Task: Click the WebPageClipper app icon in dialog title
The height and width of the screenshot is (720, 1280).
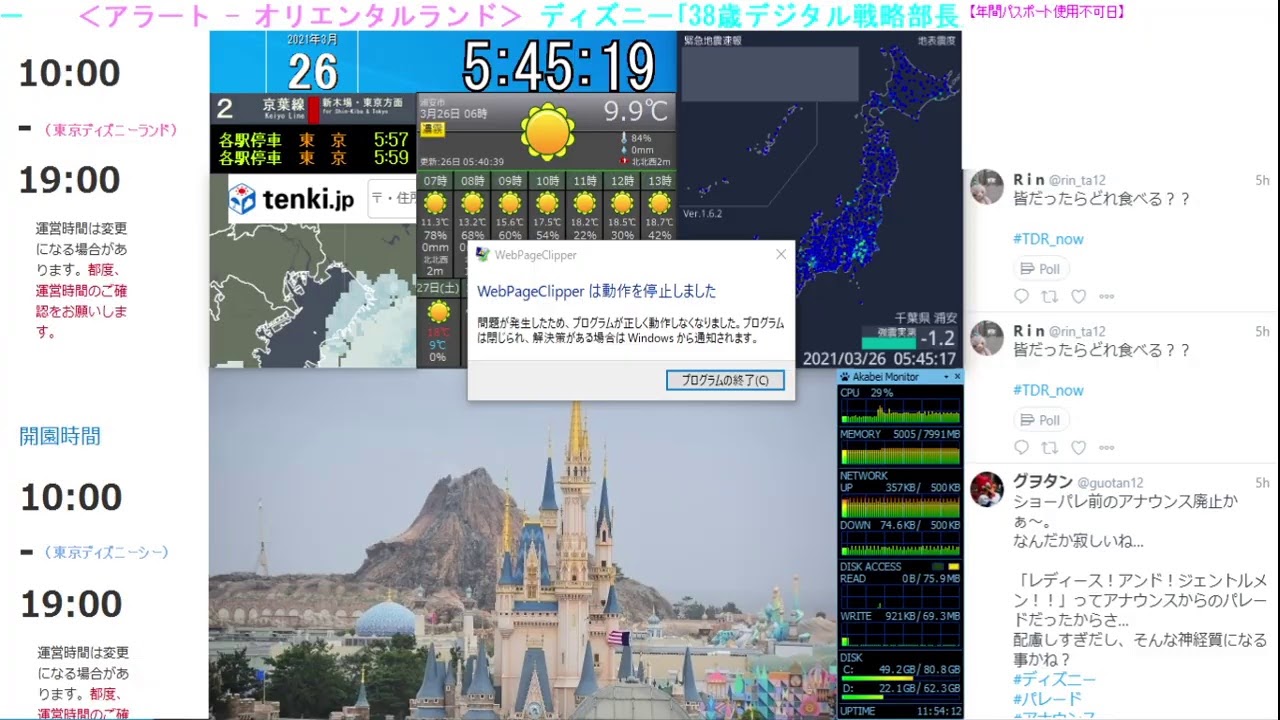Action: point(482,254)
